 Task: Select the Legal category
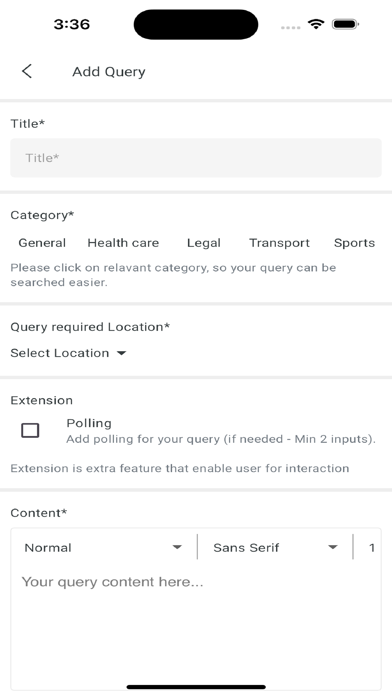pyautogui.click(x=204, y=243)
